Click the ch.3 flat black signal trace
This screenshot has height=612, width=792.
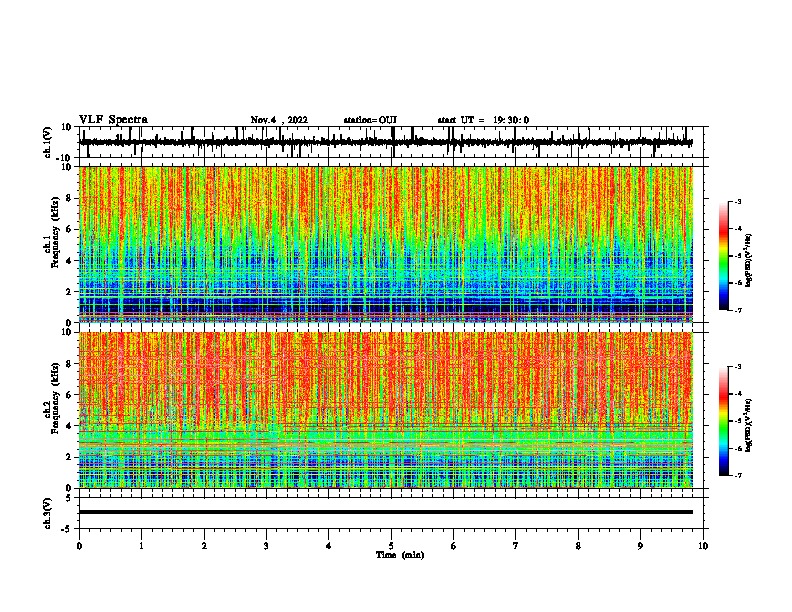(x=385, y=512)
